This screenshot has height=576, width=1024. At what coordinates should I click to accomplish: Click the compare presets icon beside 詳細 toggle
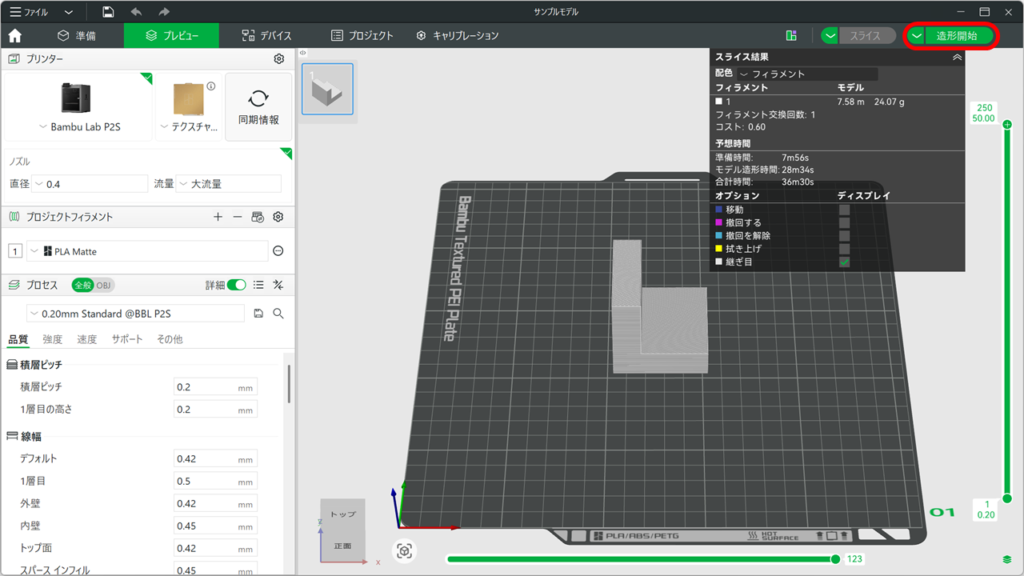tap(278, 285)
